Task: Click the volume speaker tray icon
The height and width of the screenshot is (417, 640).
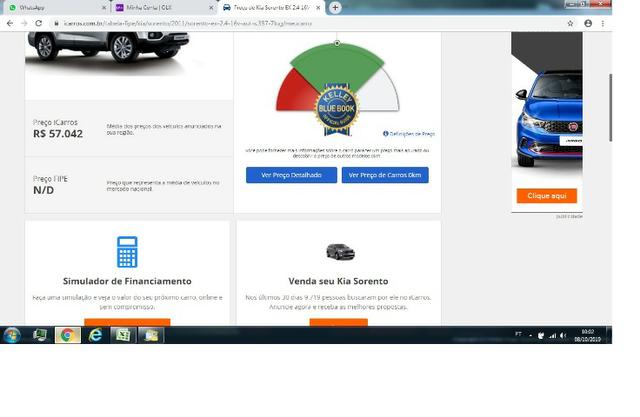Action: tap(563, 336)
